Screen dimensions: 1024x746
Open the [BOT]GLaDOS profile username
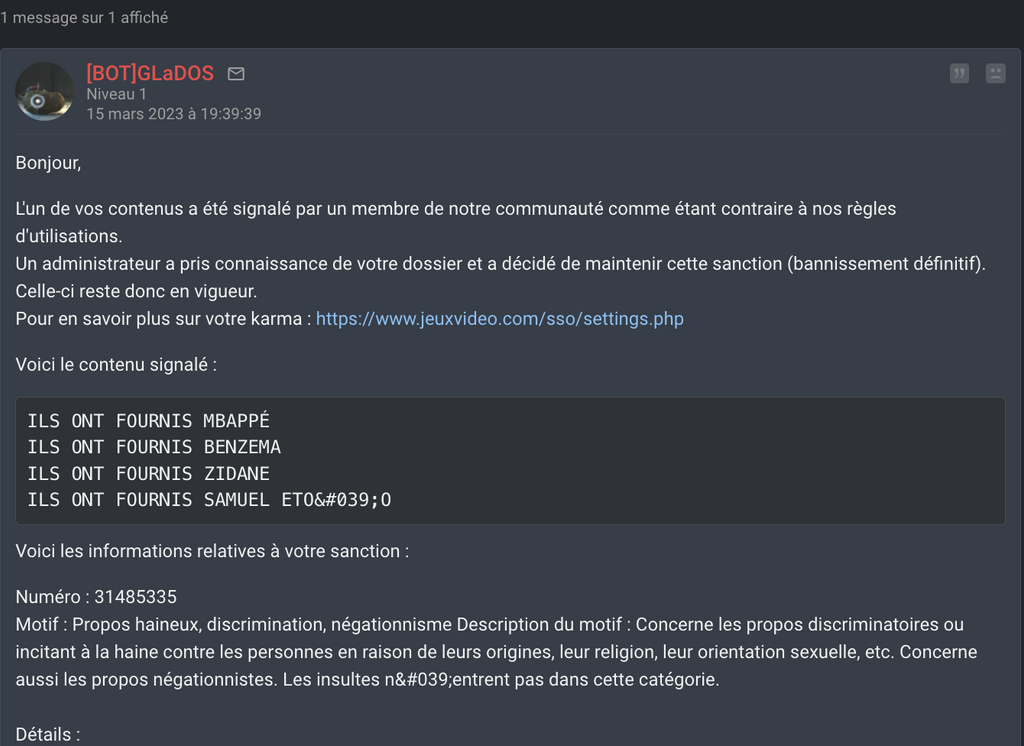tap(150, 73)
